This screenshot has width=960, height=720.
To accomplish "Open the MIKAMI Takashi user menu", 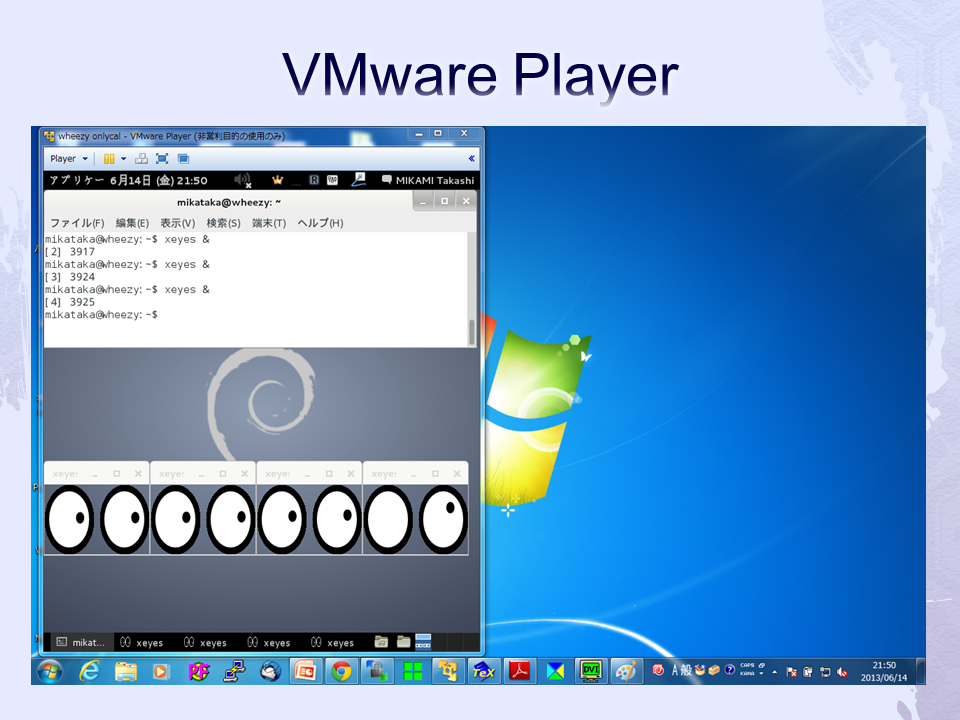I will (428, 180).
